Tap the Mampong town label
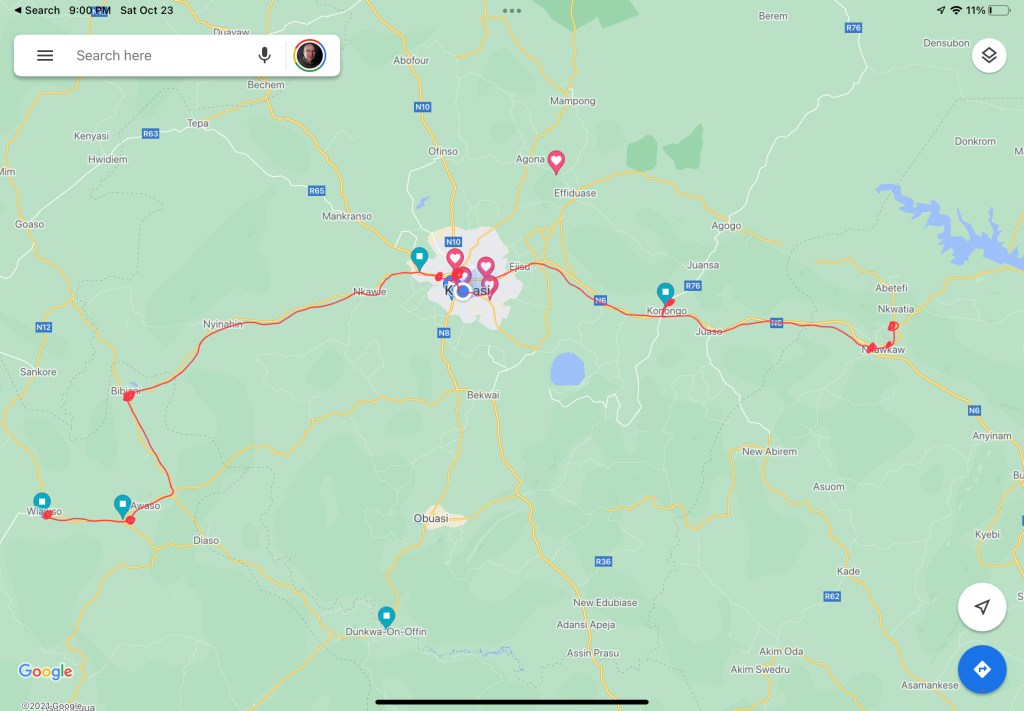This screenshot has height=711, width=1024. point(573,101)
